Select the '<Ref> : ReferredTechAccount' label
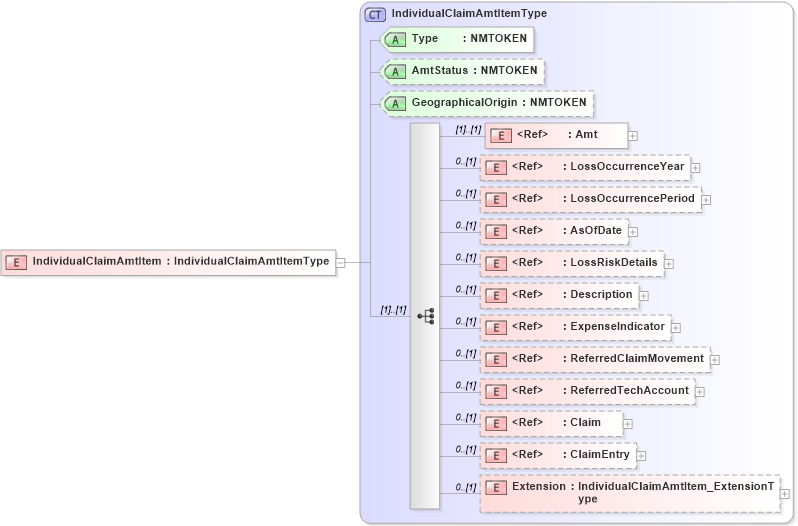The width and height of the screenshot is (798, 526). (x=600, y=391)
